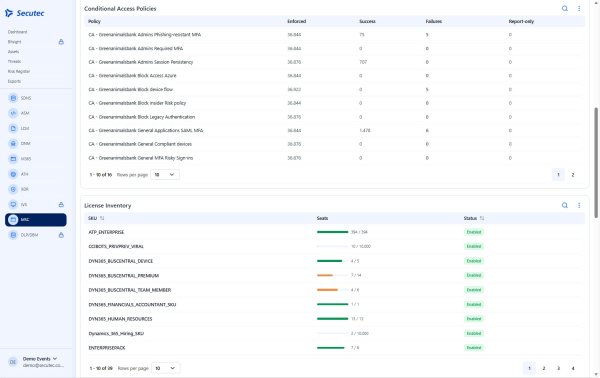600x378 pixels.
Task: Select the General Applications SAML MFA policy
Action: coord(334,130)
